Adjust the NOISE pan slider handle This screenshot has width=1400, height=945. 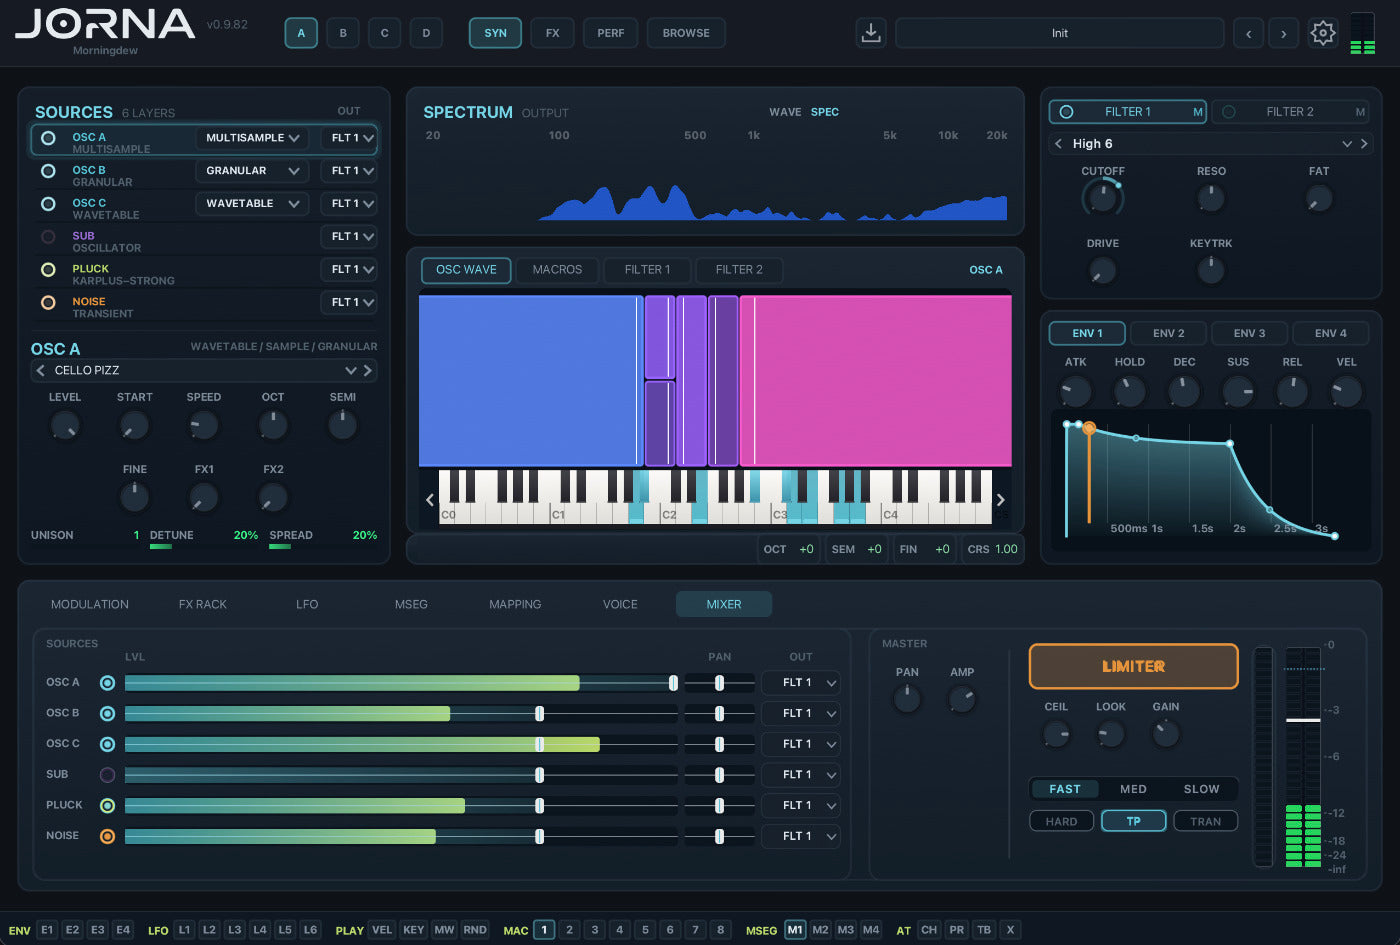(719, 837)
